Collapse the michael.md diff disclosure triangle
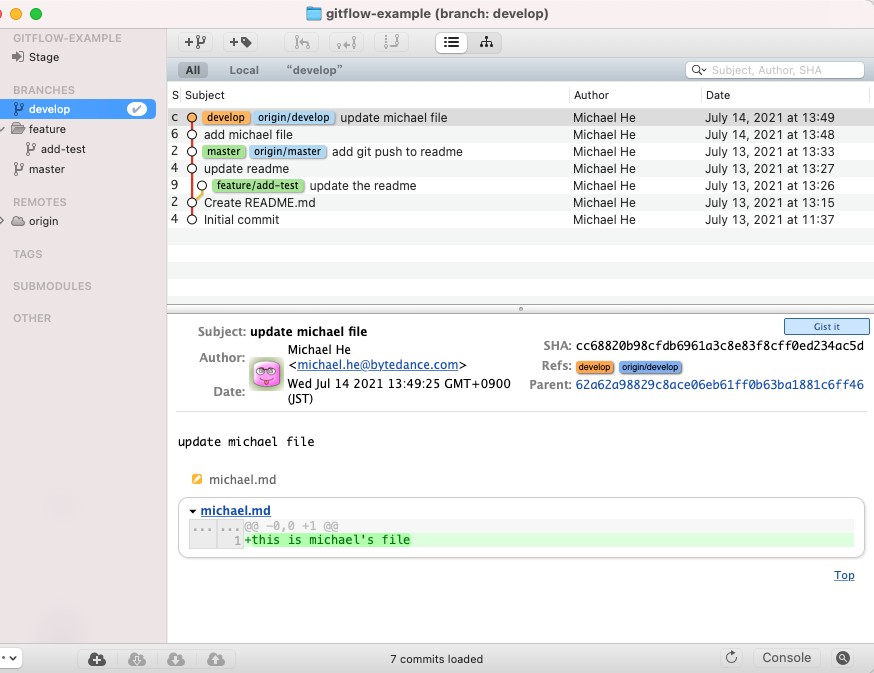This screenshot has height=673, width=874. [192, 511]
